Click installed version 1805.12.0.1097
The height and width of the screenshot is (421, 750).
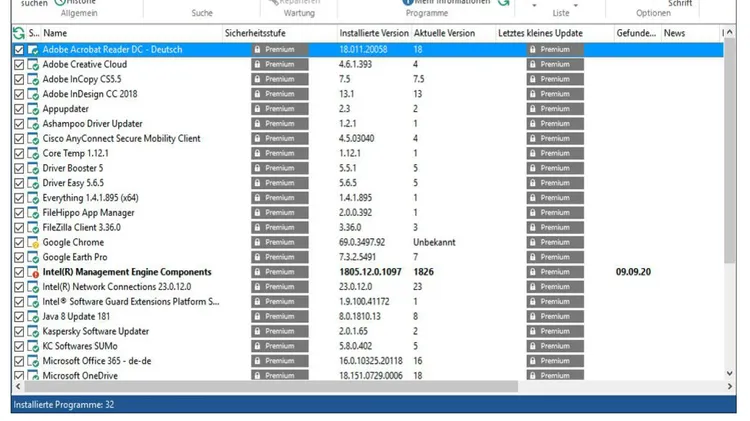370,272
